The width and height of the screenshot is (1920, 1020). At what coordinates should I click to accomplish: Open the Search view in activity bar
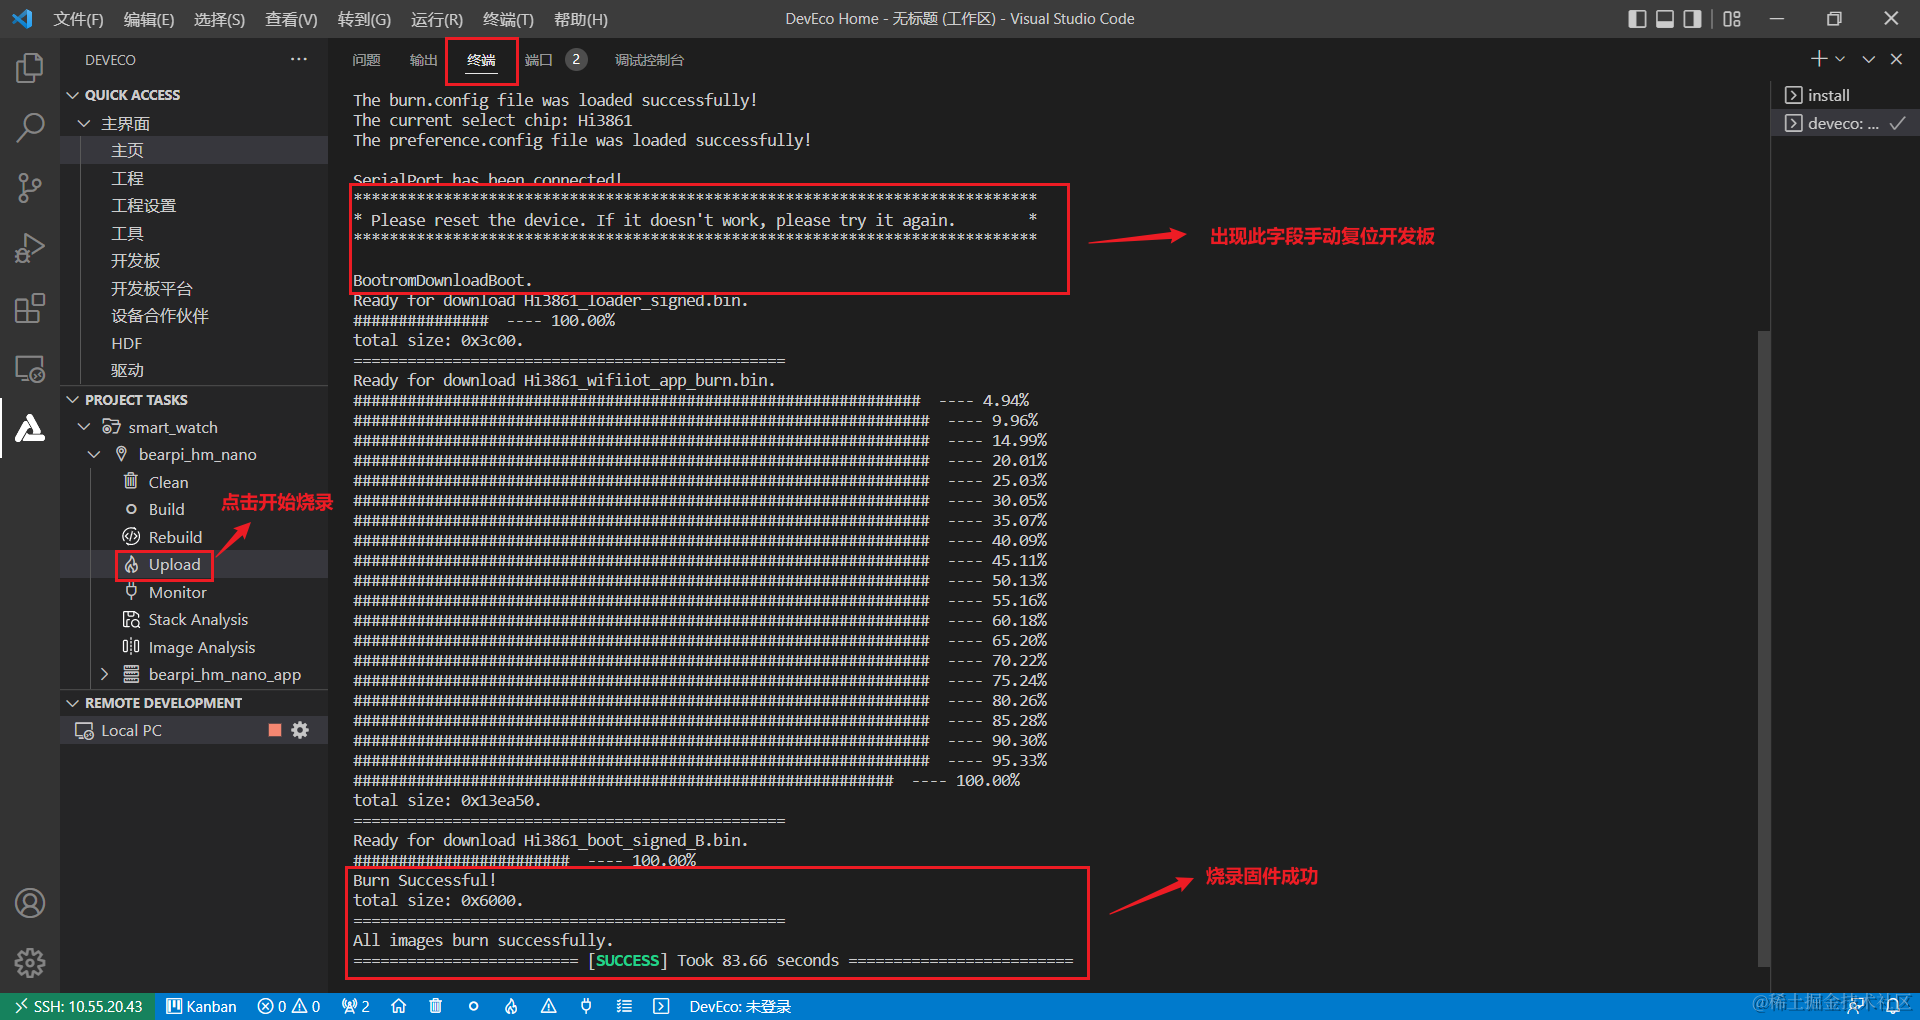pos(30,128)
